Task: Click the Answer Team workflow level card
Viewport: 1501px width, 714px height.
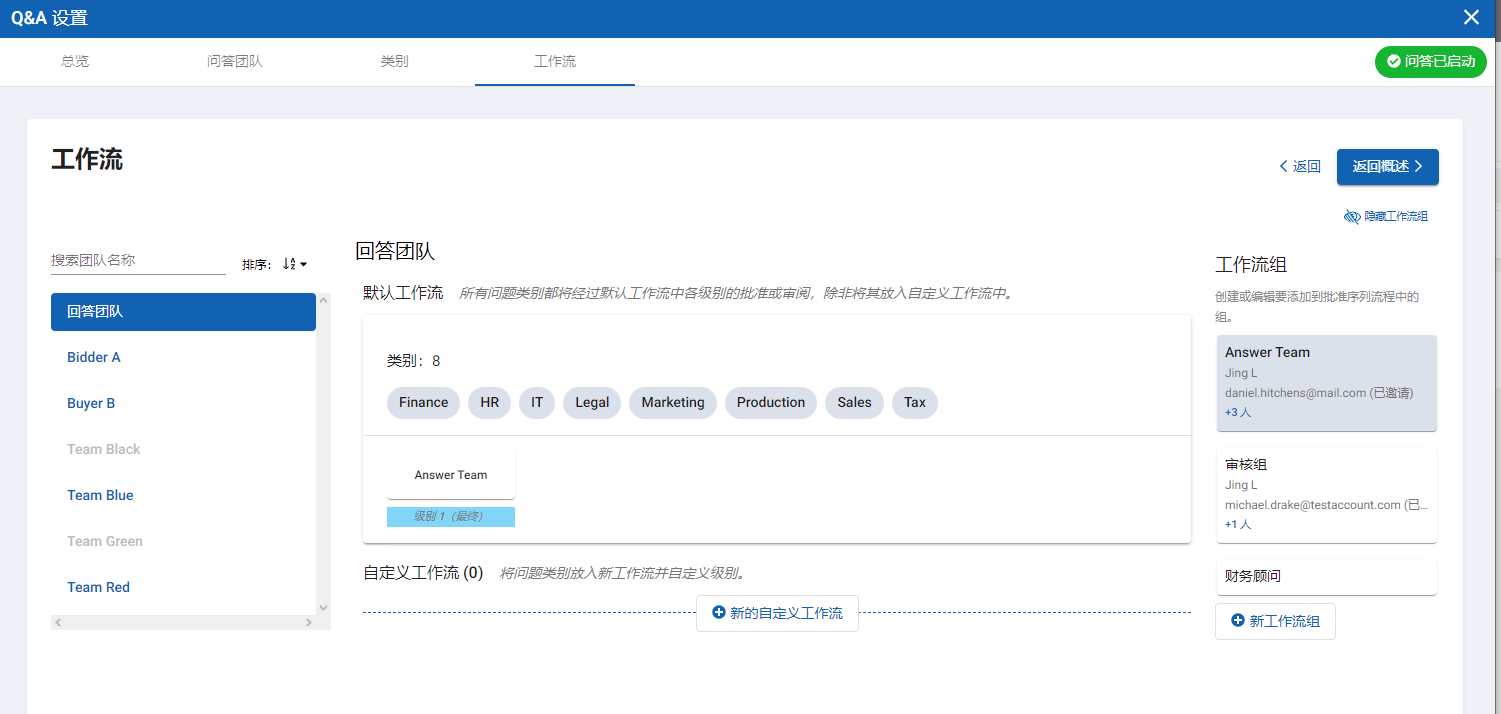Action: (x=451, y=475)
